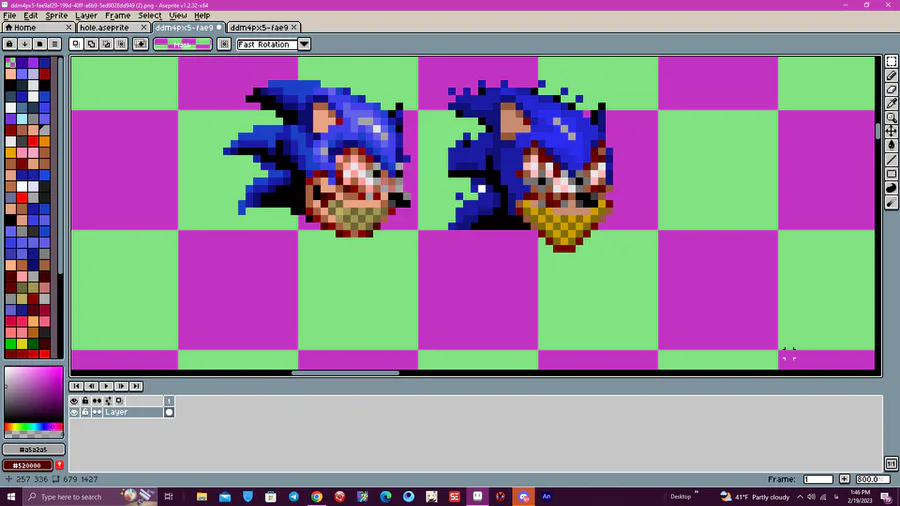Screen dimensions: 900x506
Task: Toggle all layers visibility in timeline header
Action: point(74,401)
